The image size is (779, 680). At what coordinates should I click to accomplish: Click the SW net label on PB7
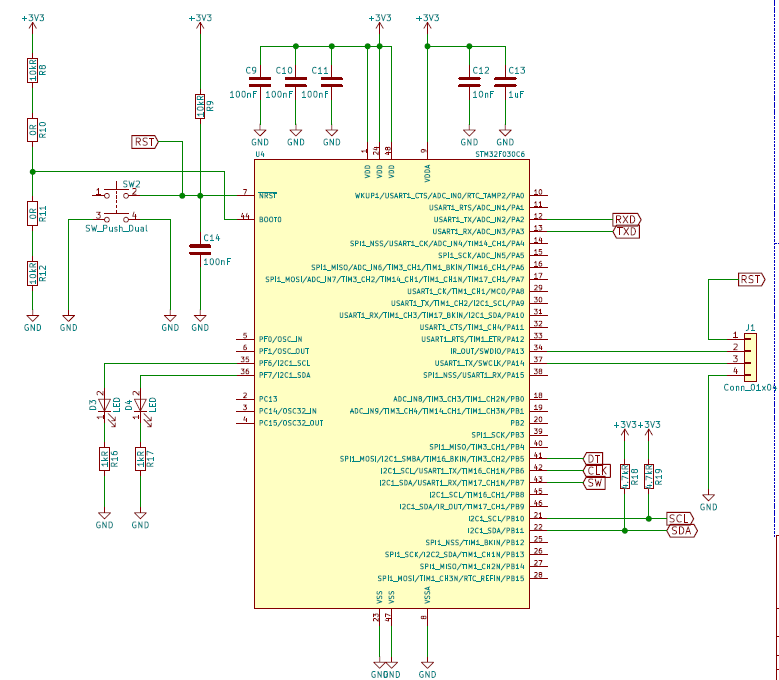(594, 482)
